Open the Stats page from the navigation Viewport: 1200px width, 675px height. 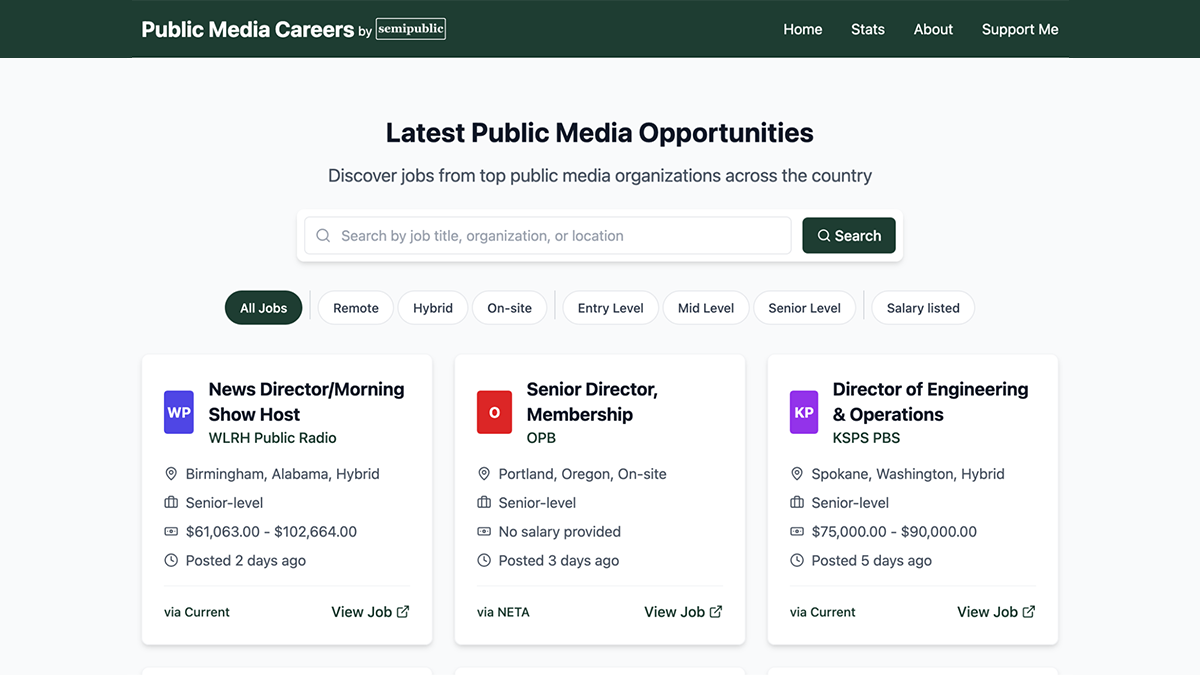click(867, 29)
